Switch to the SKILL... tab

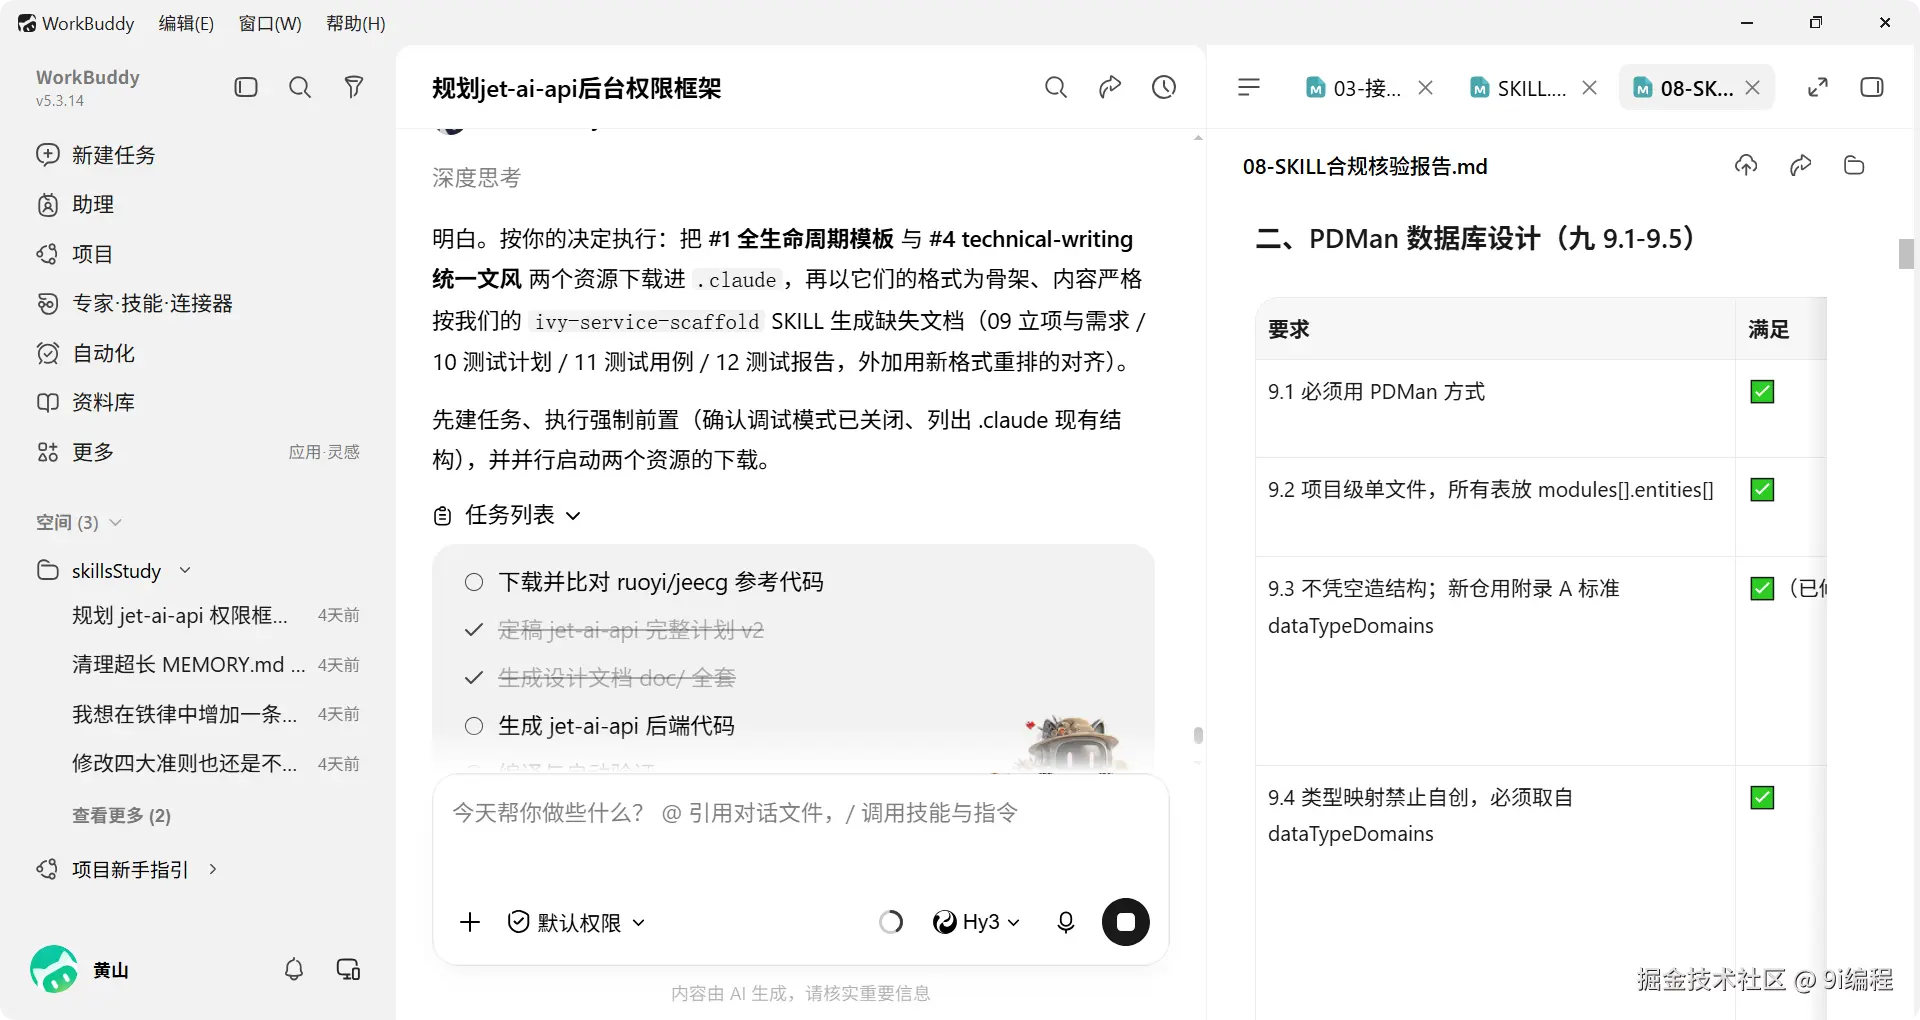click(1518, 88)
